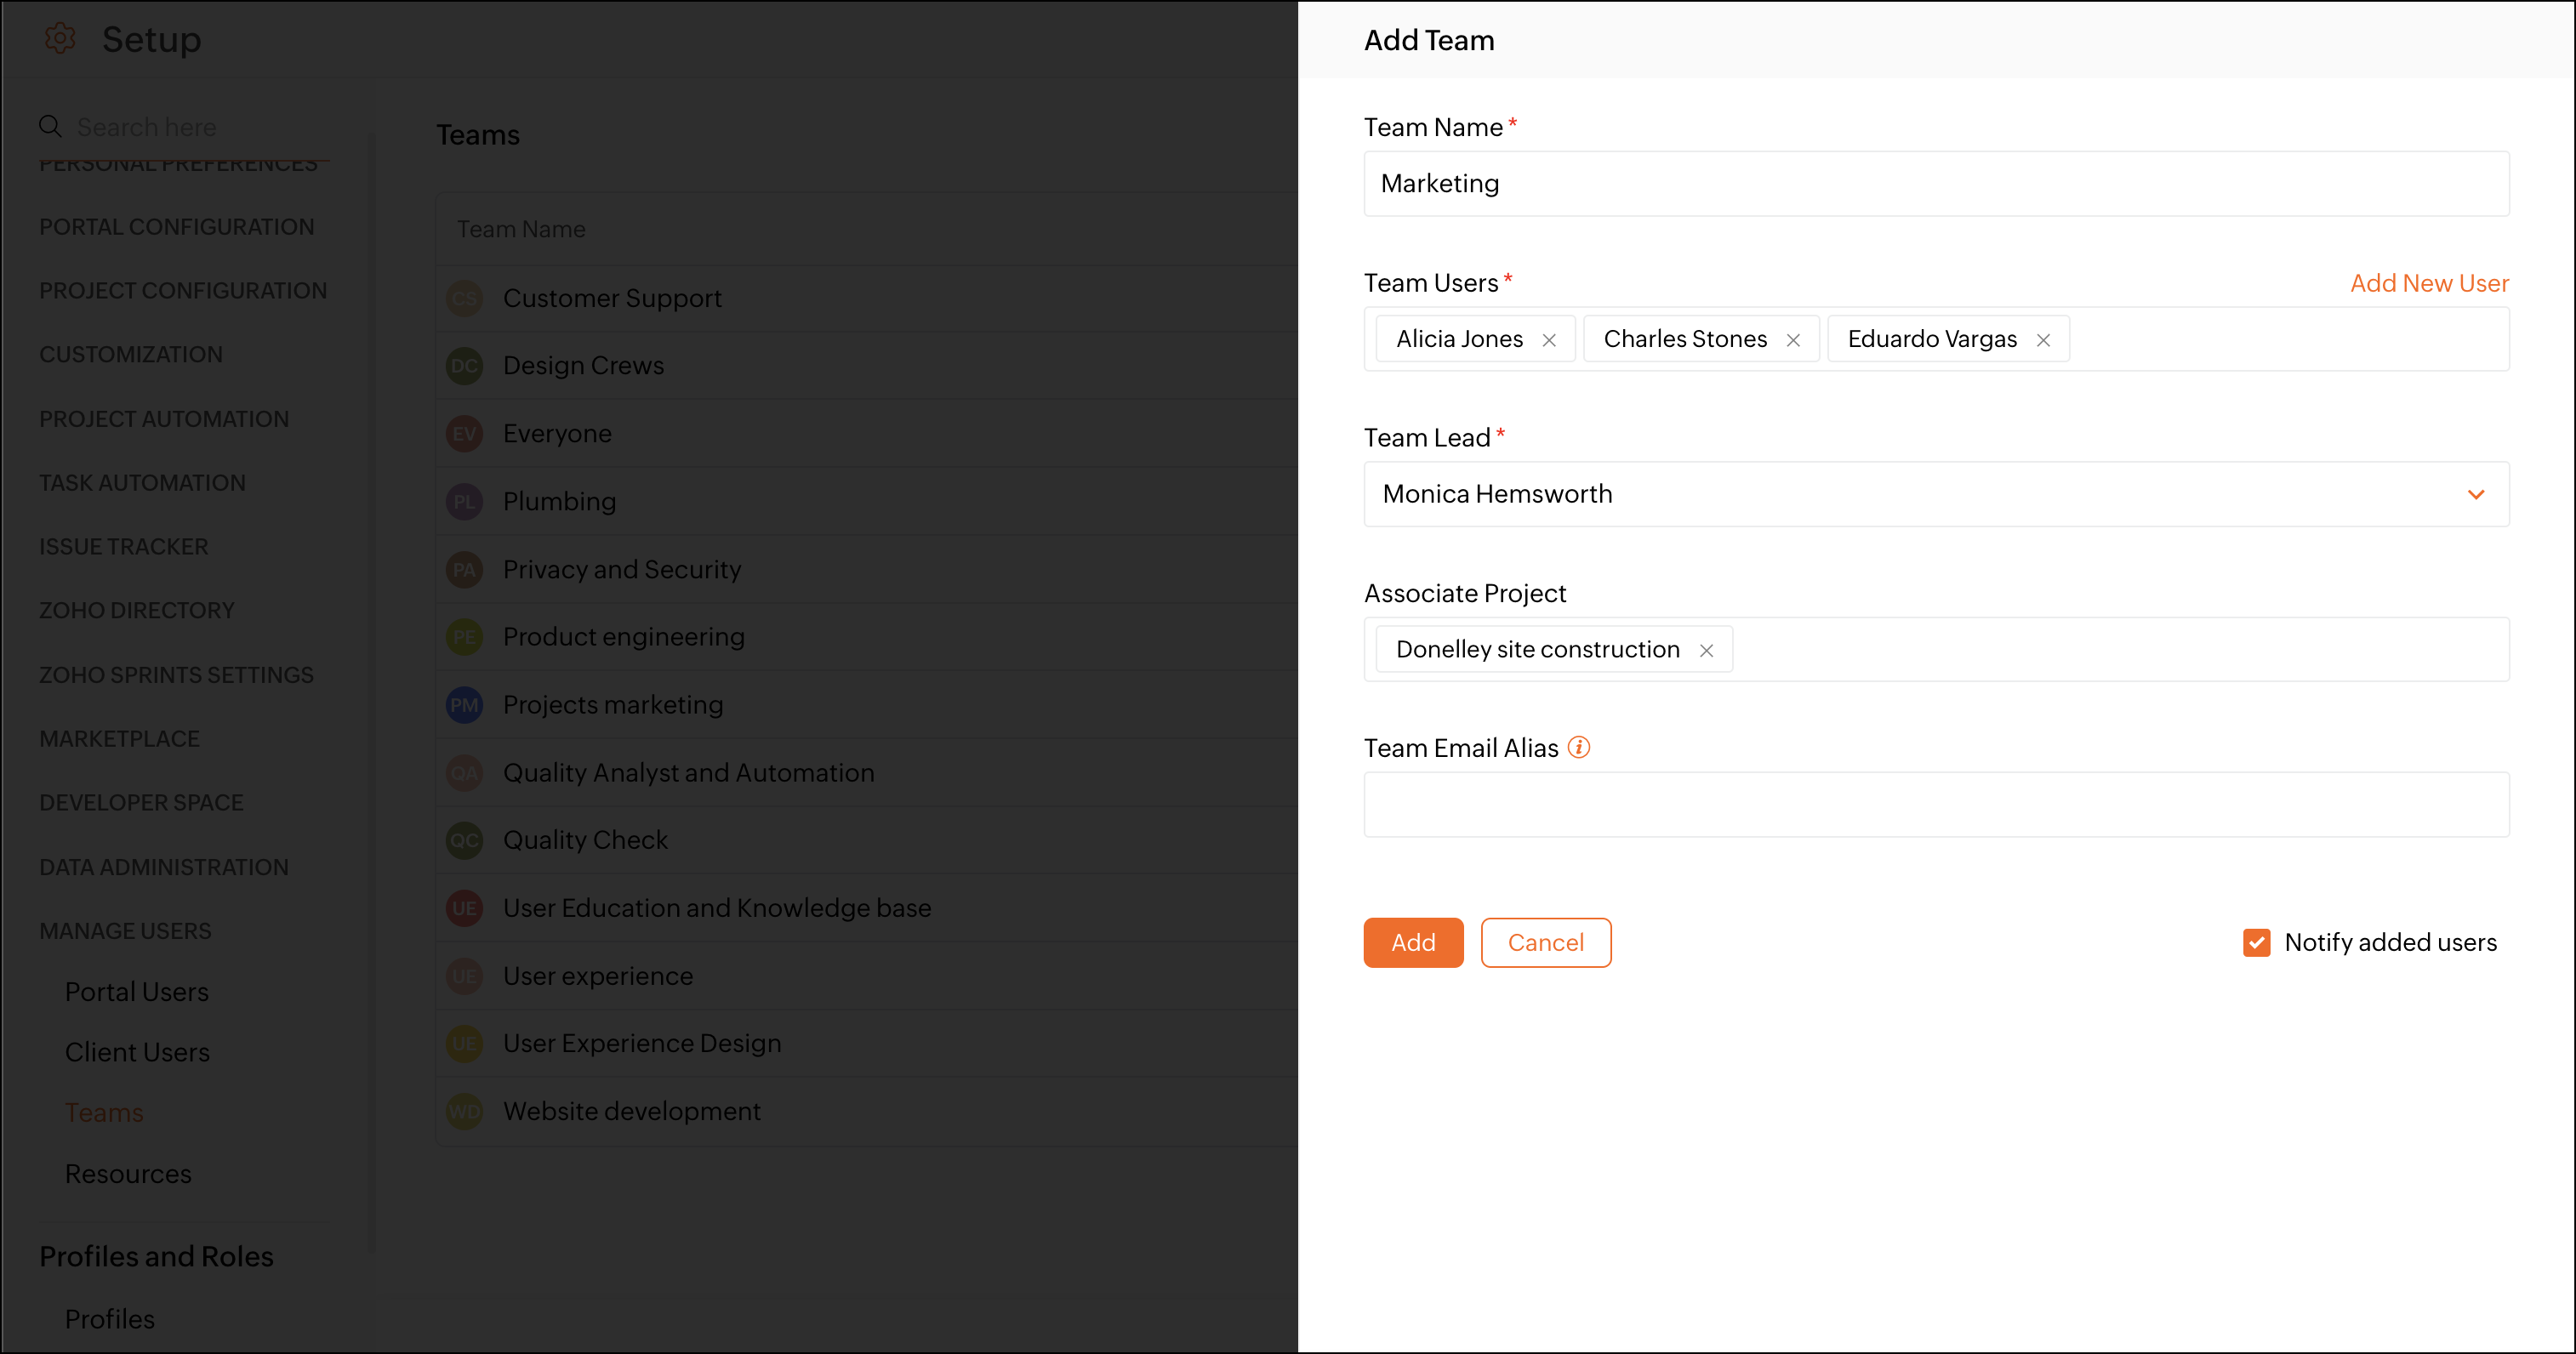The height and width of the screenshot is (1354, 2576).
Task: Select Resources in the sidebar menu
Action: pyautogui.click(x=128, y=1174)
